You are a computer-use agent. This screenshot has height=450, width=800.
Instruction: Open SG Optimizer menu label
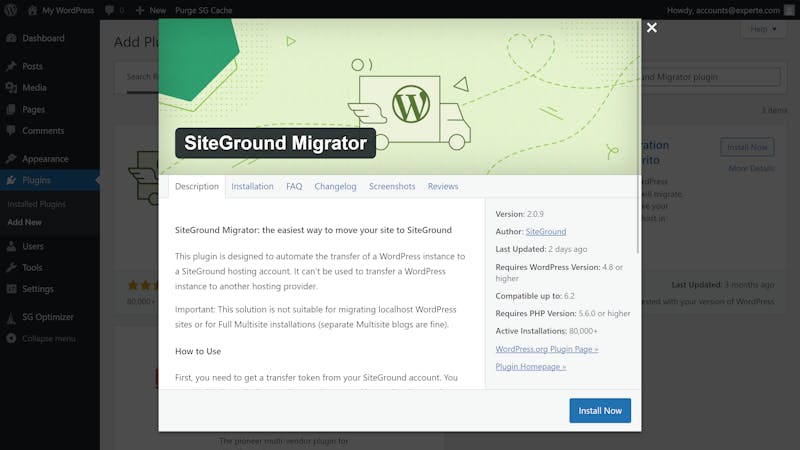click(48, 317)
